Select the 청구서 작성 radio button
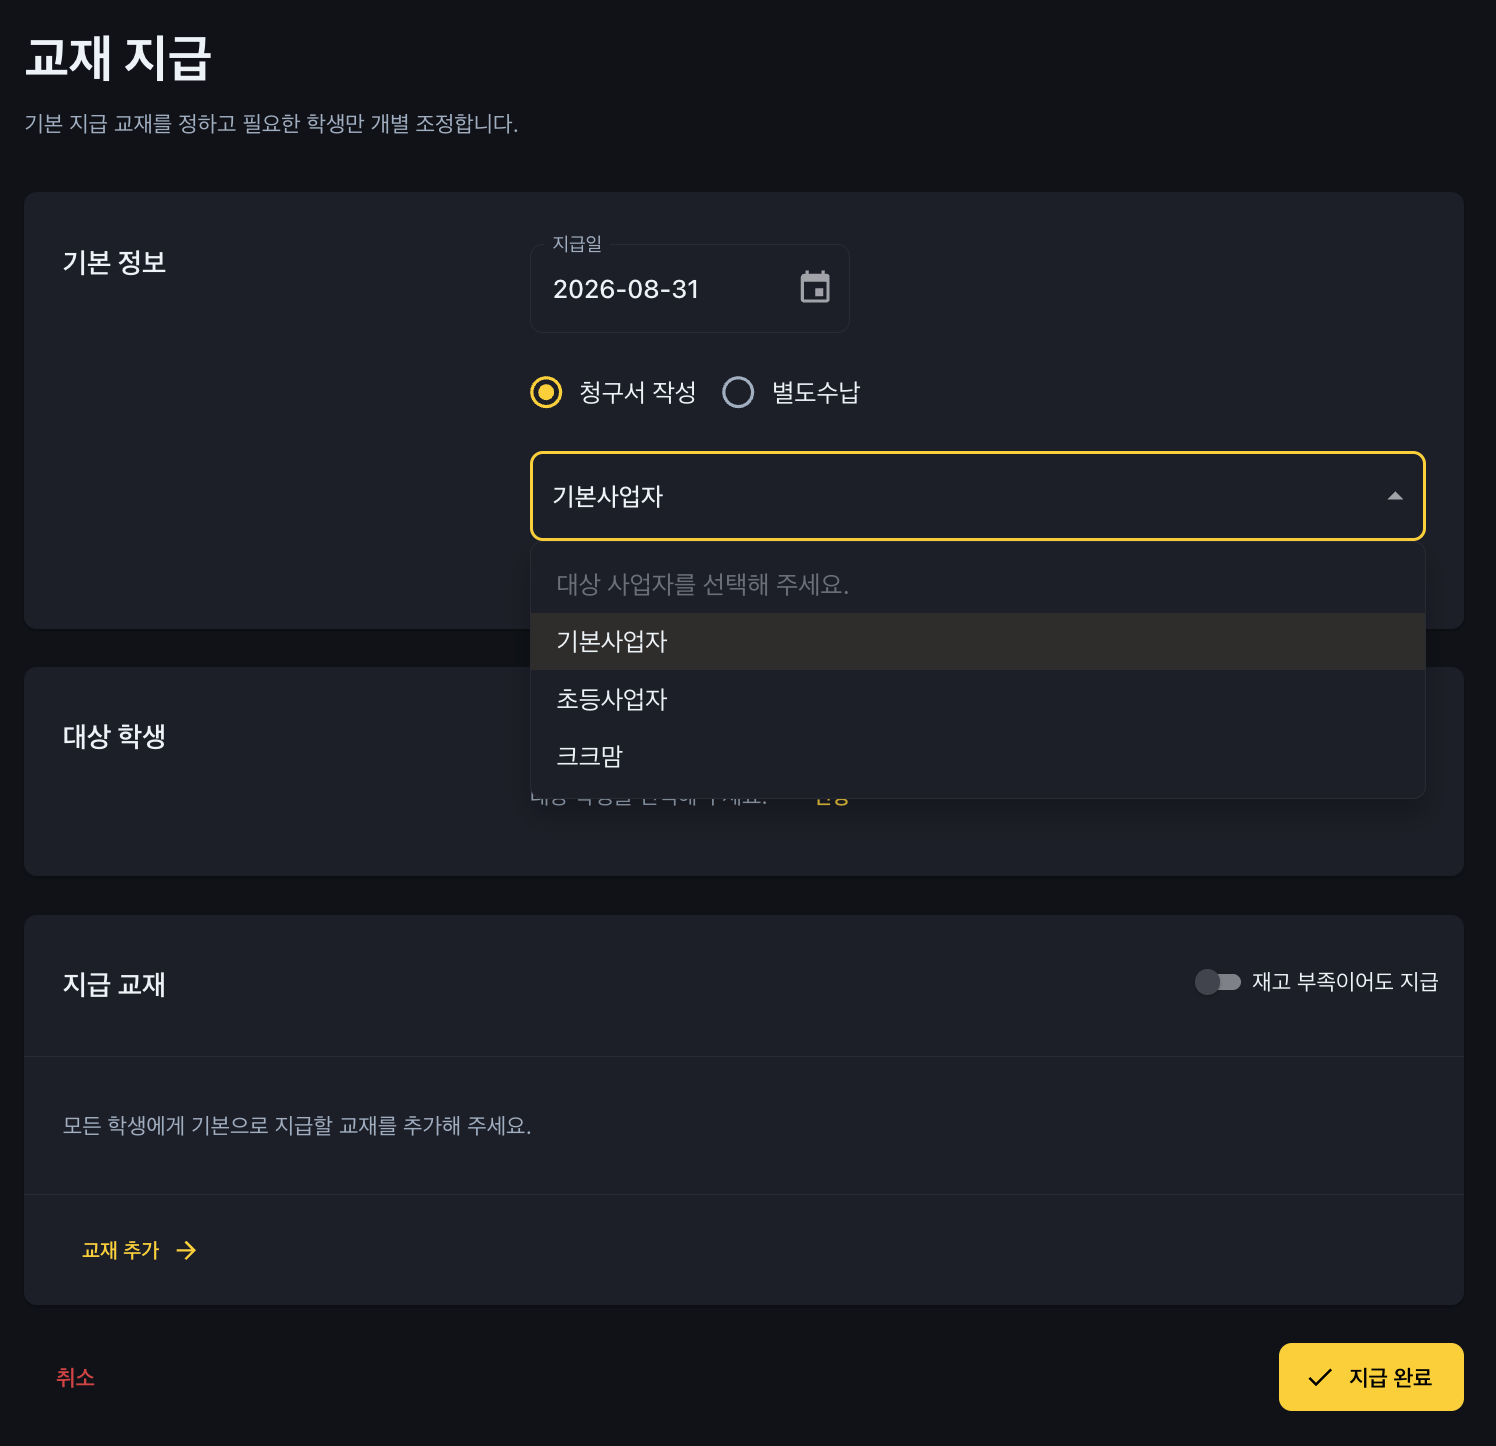Viewport: 1496px width, 1446px height. (x=546, y=392)
